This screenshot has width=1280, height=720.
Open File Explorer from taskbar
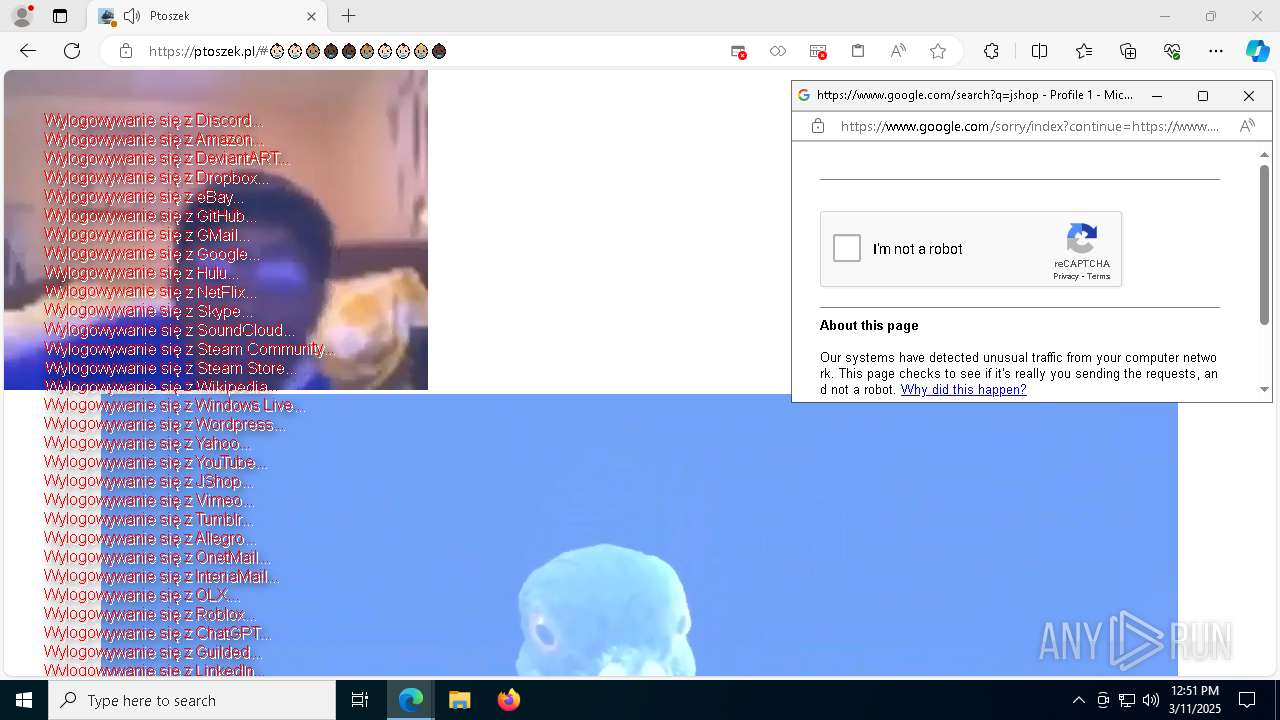pyautogui.click(x=459, y=700)
